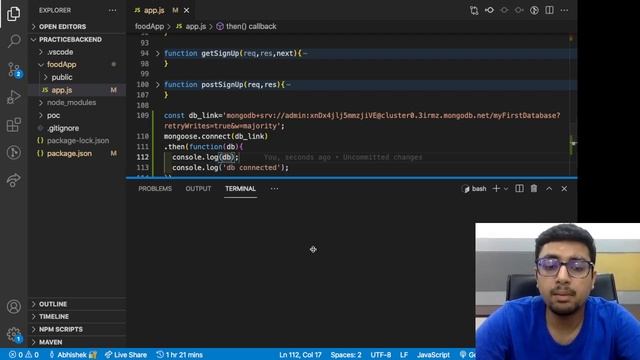Image resolution: width=640 pixels, height=360 pixels.
Task: Click the go to previous change icon
Action: 489,10
